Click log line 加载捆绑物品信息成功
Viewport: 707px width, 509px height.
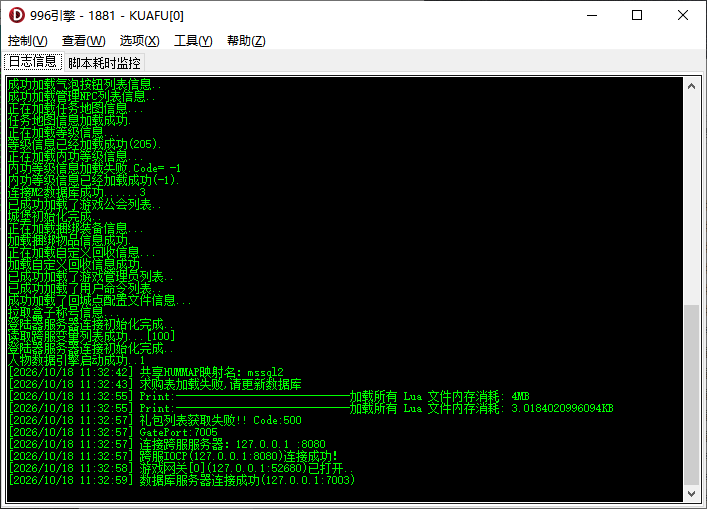coord(70,240)
